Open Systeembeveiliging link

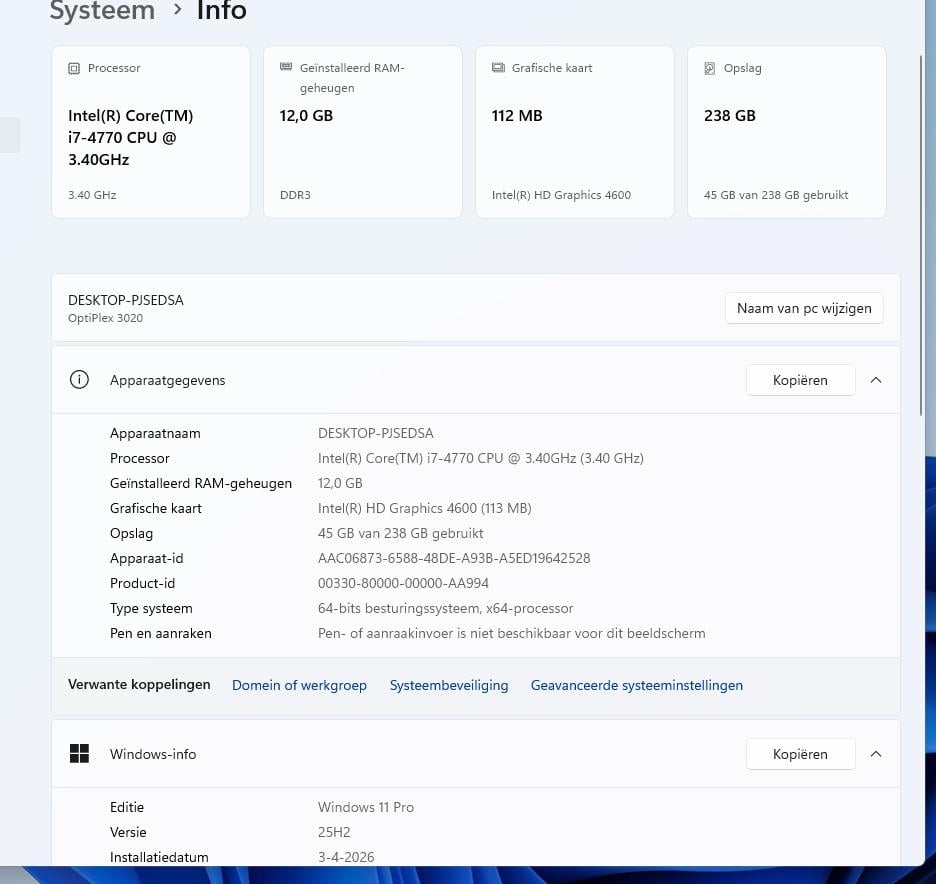click(x=449, y=685)
